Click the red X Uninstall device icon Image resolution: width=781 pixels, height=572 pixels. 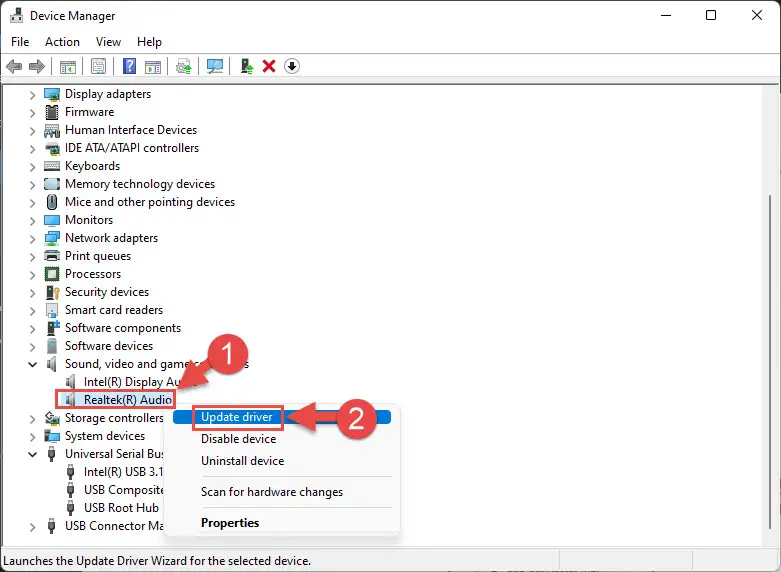pos(269,66)
